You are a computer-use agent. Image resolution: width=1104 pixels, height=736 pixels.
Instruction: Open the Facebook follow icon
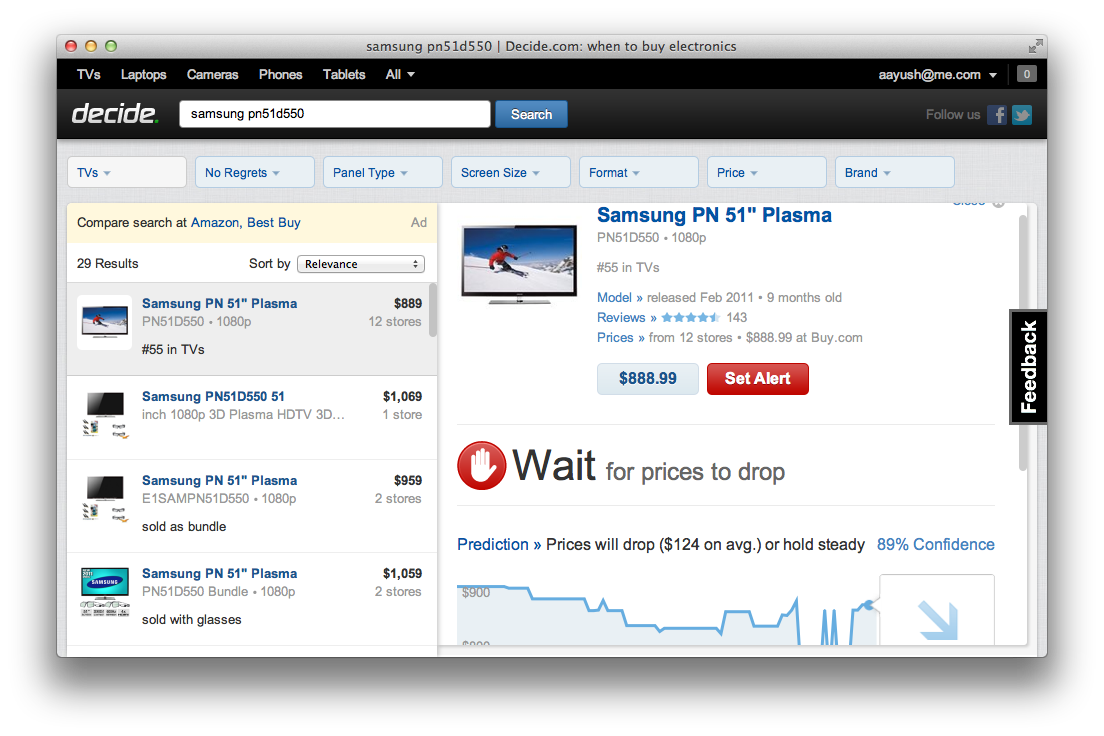pyautogui.click(x=996, y=115)
